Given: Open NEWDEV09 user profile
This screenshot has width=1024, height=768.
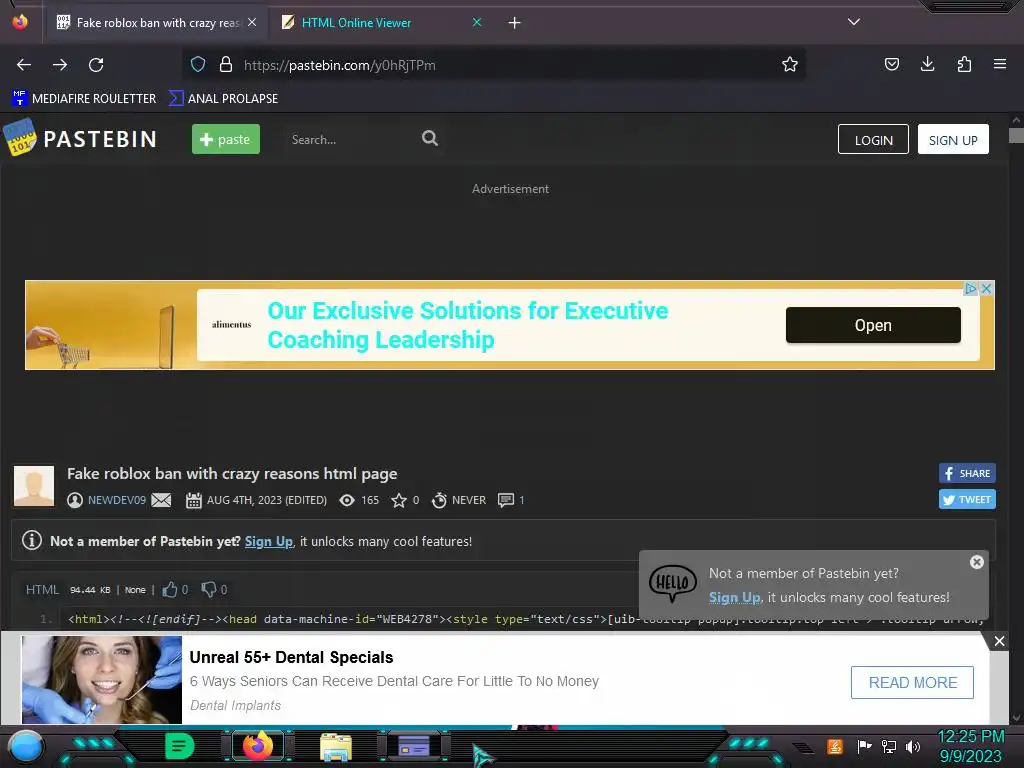Looking at the screenshot, I should pyautogui.click(x=117, y=500).
